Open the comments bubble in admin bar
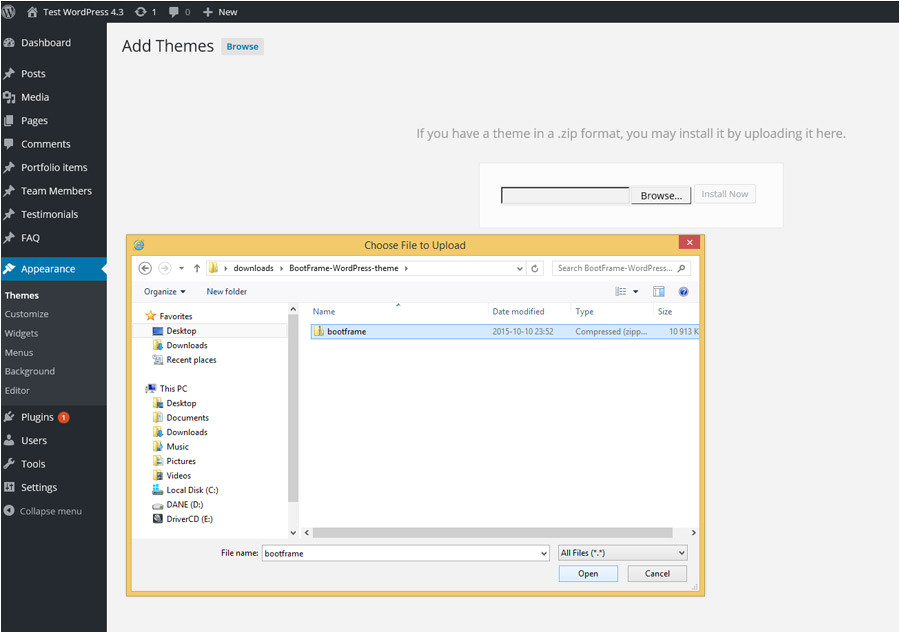 179,11
